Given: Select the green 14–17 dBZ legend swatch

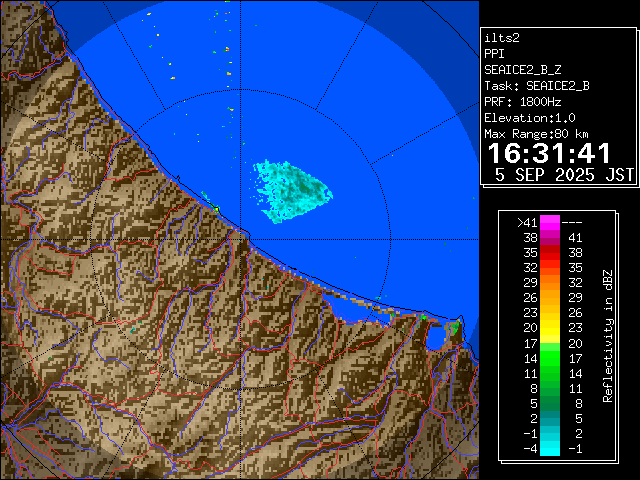Looking at the screenshot, I should [550, 357].
